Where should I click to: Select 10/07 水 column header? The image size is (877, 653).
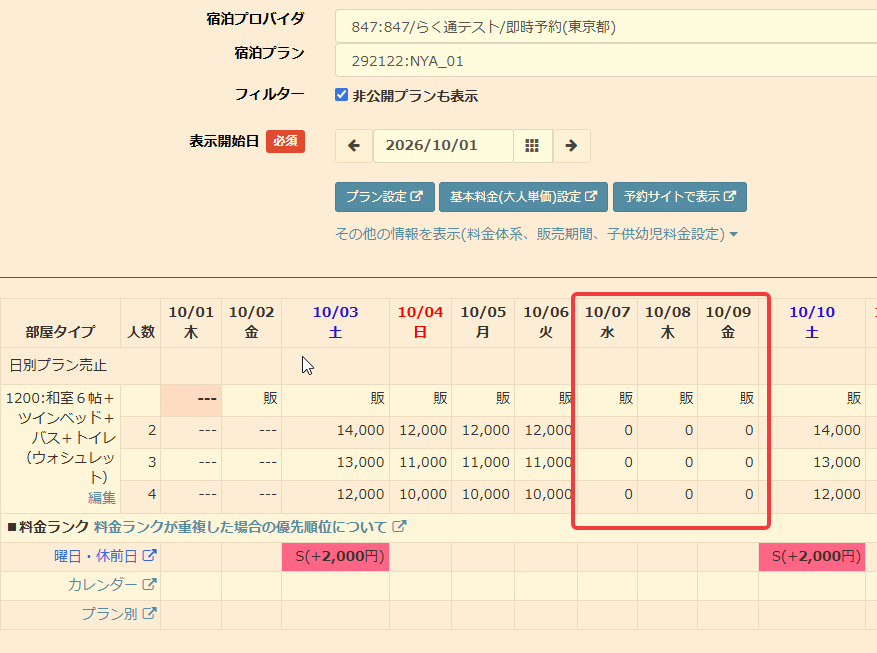click(607, 323)
